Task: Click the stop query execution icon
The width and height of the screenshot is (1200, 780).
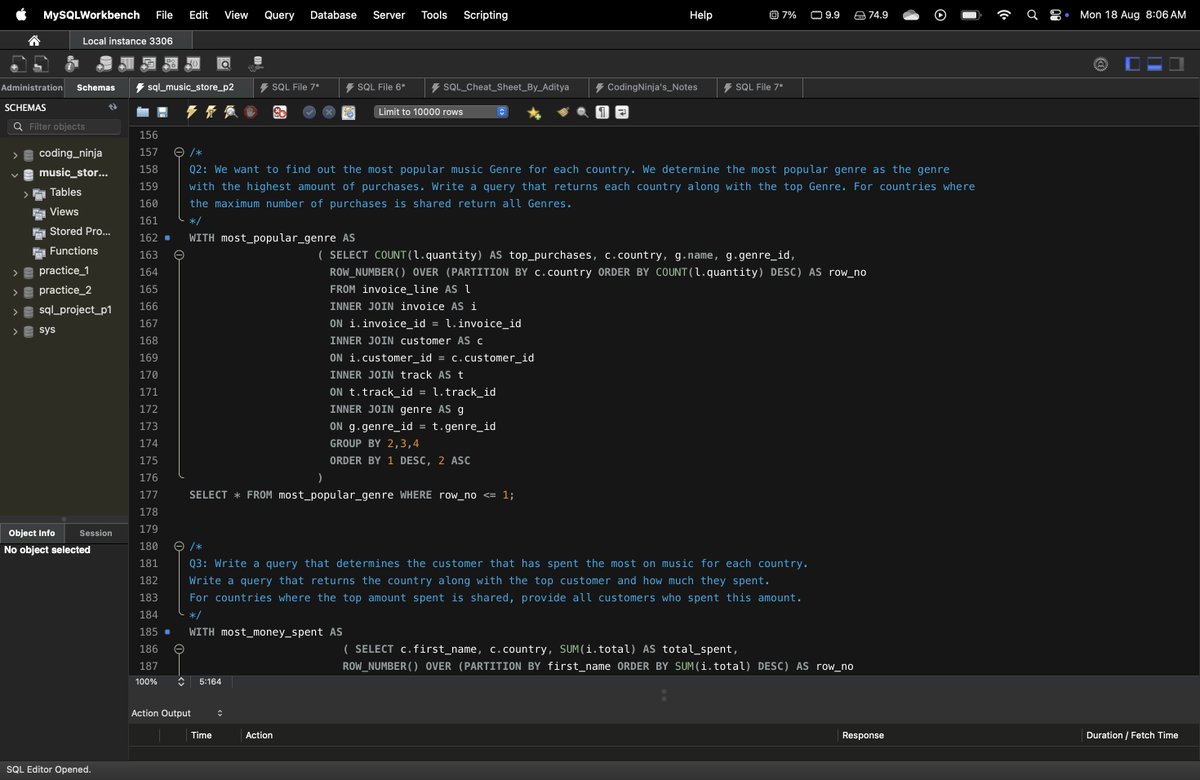Action: (250, 112)
